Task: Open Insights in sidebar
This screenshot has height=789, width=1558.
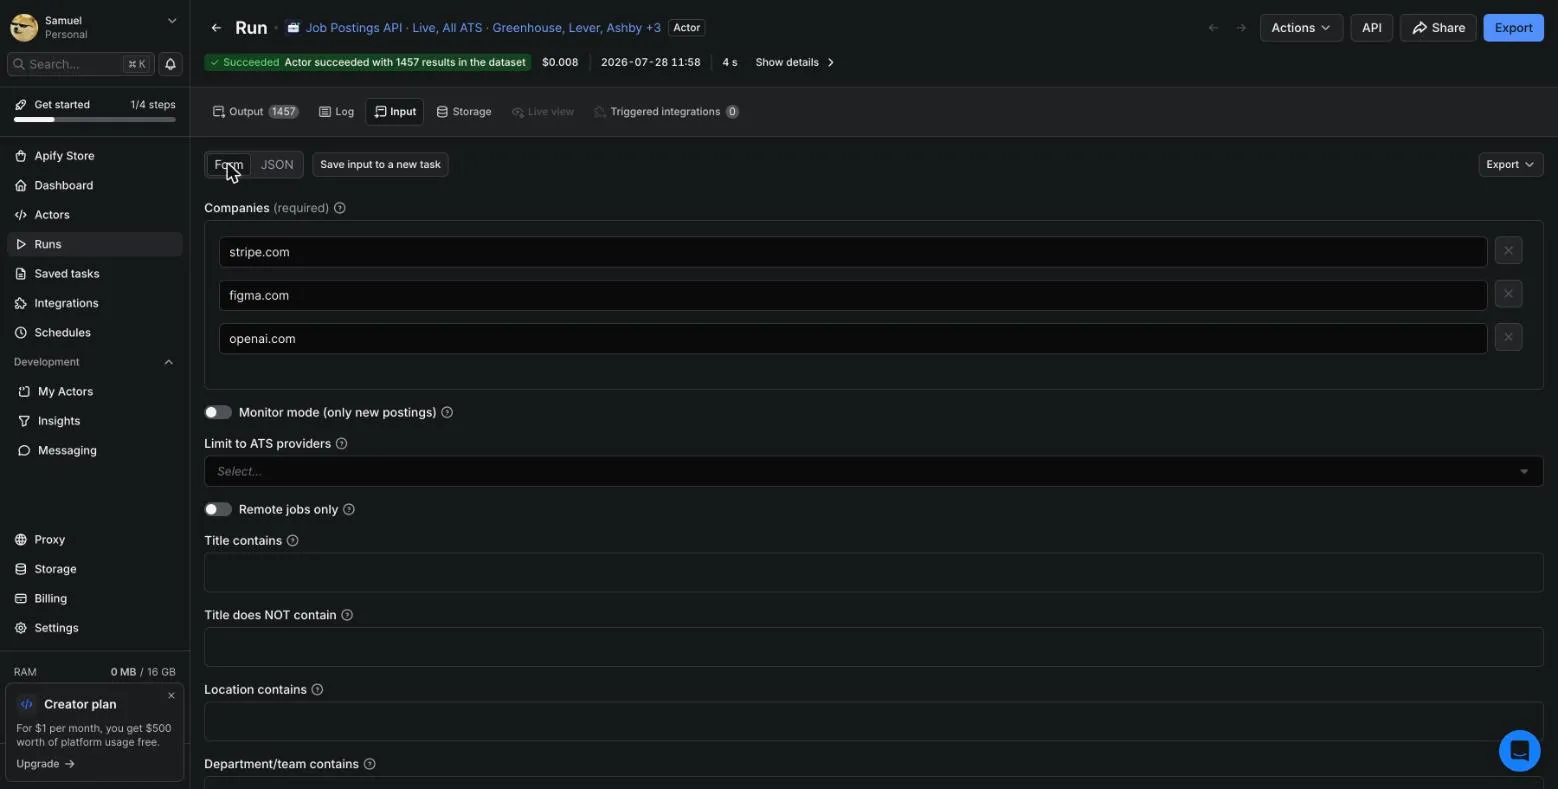Action: point(95,421)
